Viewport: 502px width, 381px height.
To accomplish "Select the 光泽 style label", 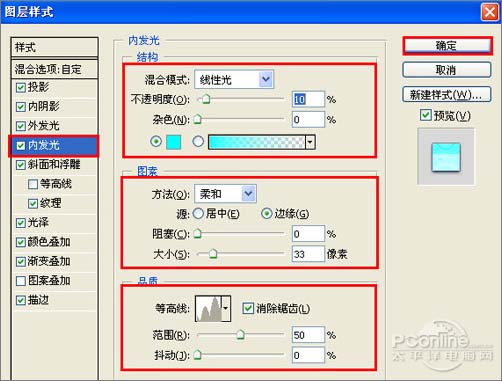I will [x=38, y=222].
